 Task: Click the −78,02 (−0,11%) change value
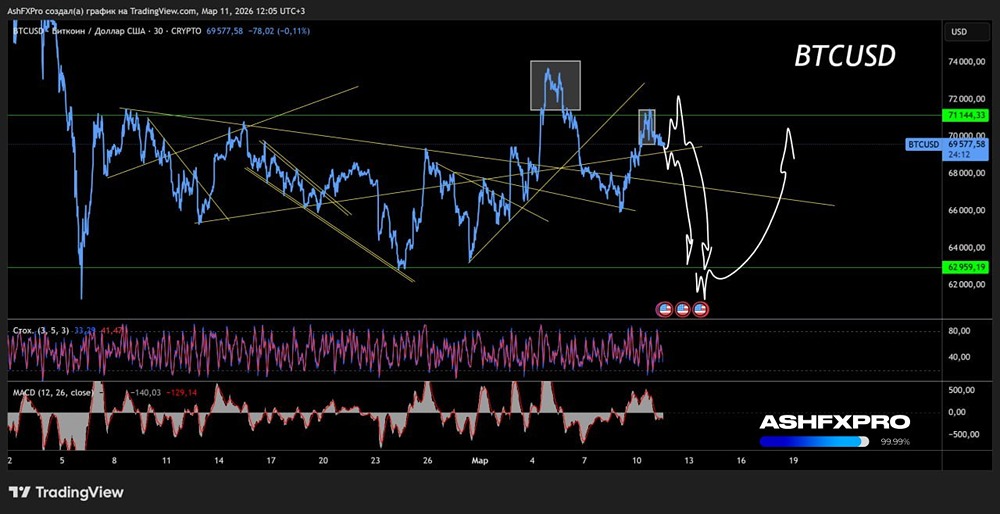279,31
